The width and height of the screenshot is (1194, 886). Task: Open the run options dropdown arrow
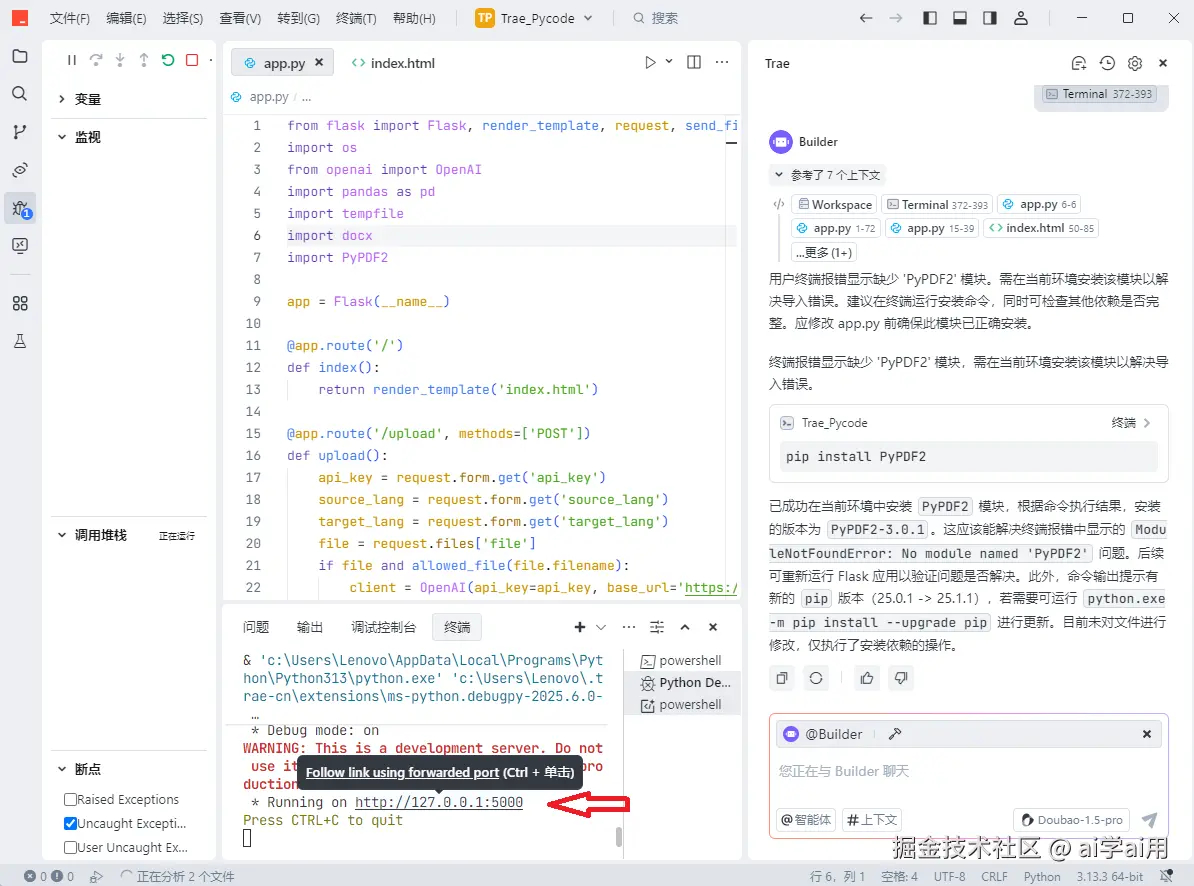(669, 62)
